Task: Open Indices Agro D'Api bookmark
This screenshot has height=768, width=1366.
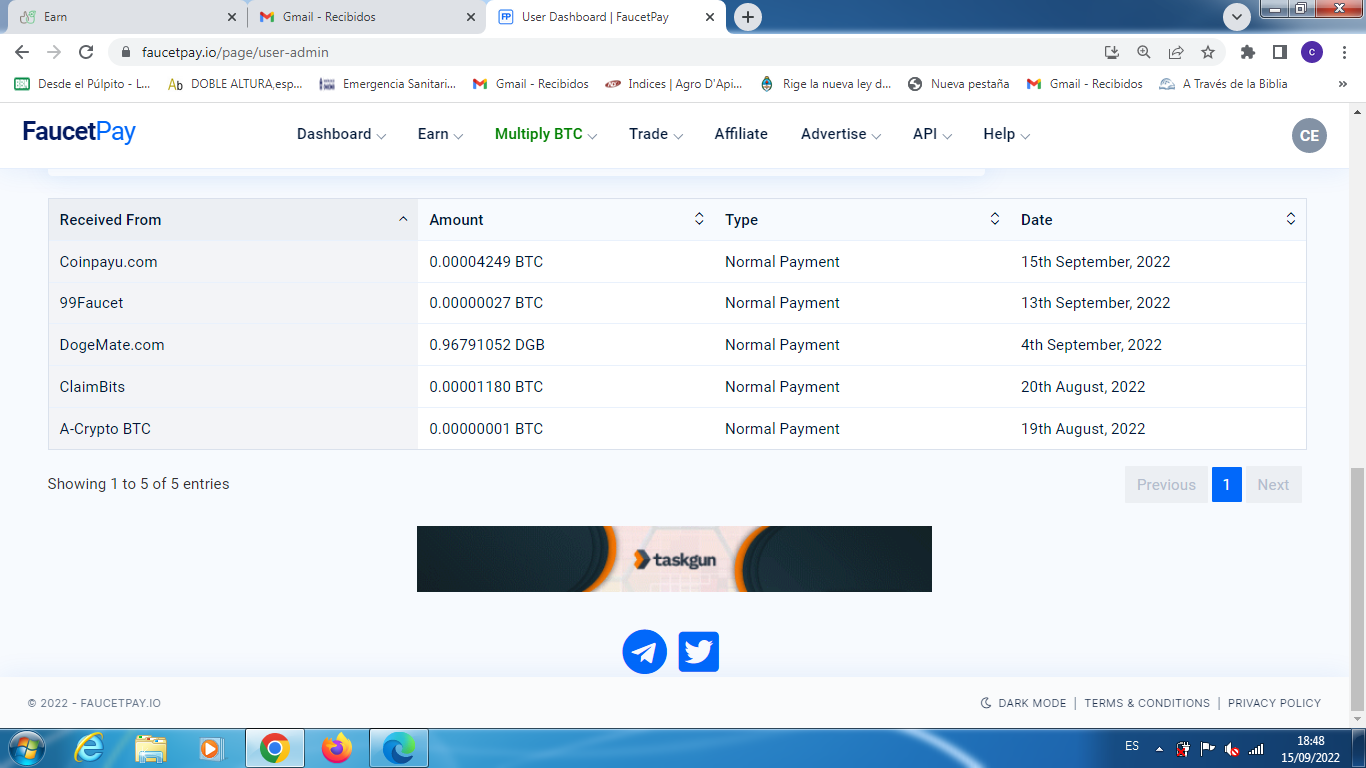Action: coord(673,84)
